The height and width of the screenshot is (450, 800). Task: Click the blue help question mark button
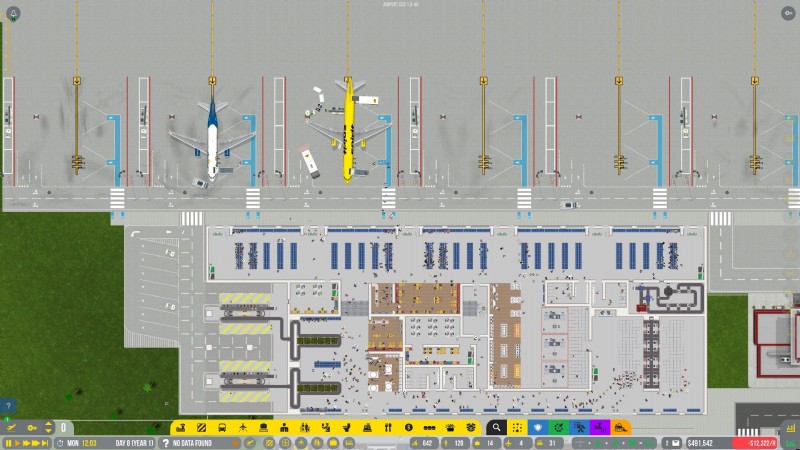(9, 407)
